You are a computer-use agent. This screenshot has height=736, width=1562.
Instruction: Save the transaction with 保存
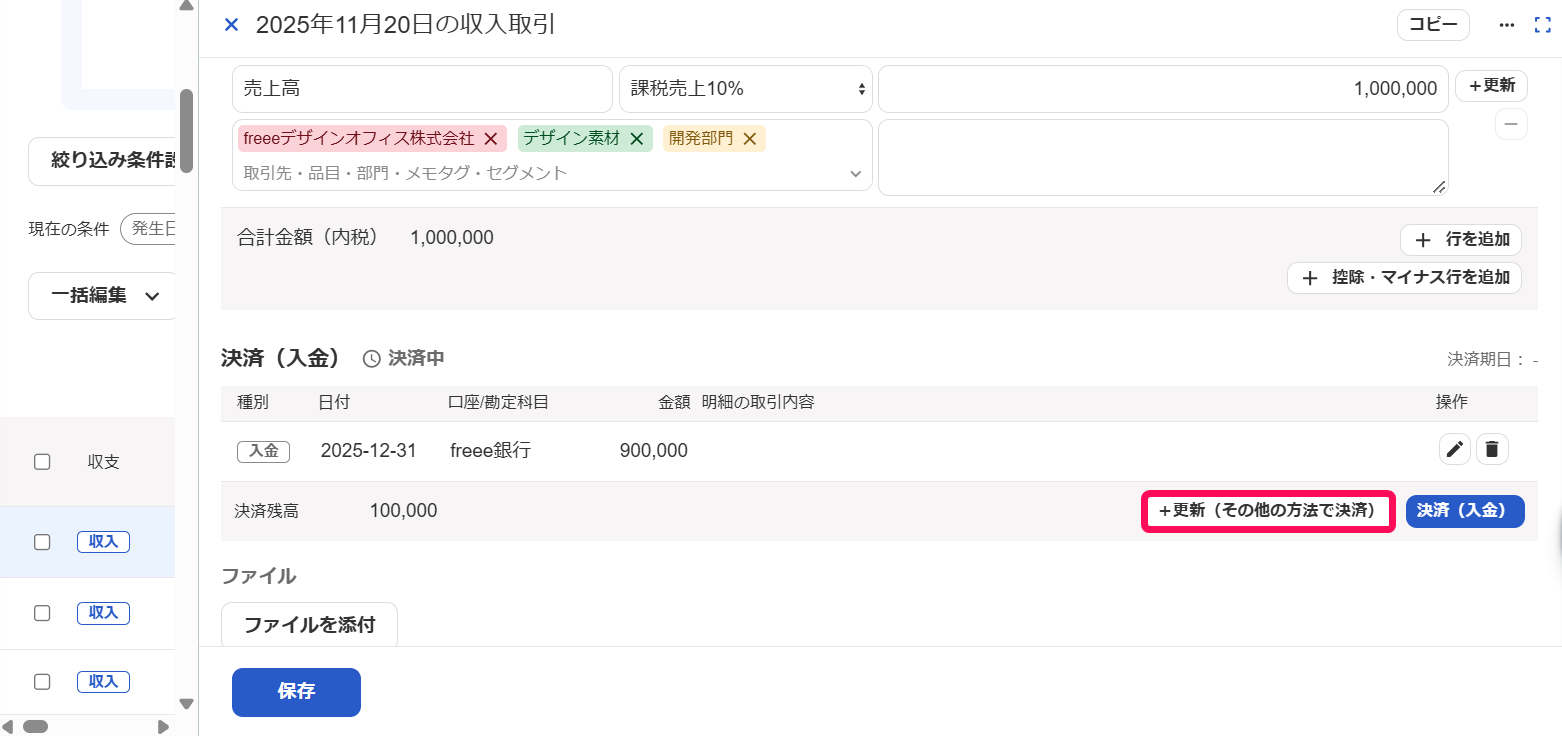(x=296, y=692)
